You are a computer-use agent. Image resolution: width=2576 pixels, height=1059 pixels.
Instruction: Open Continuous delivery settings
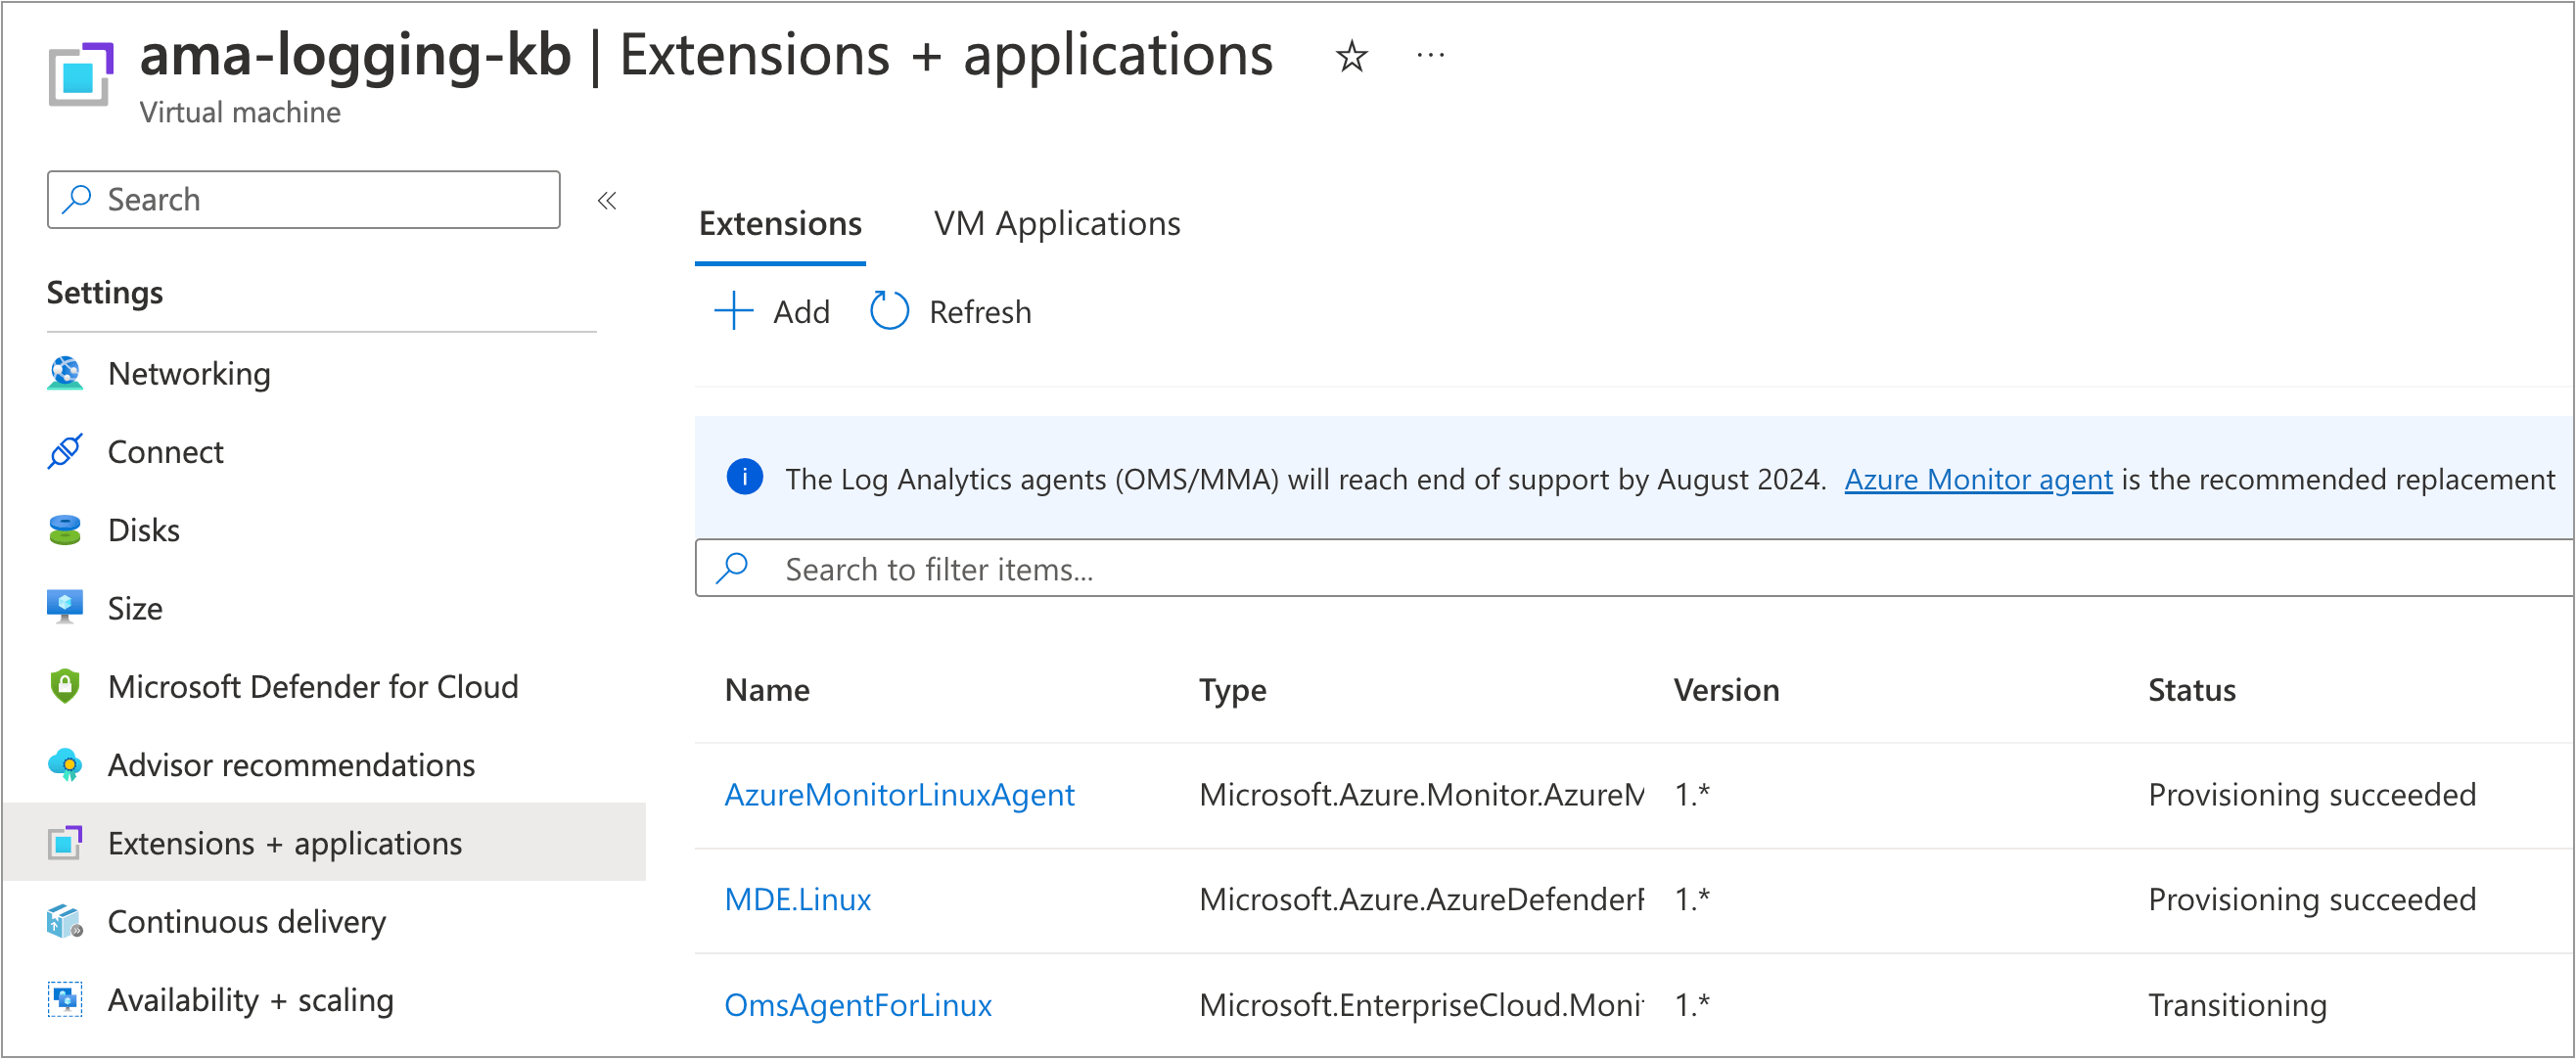pyautogui.click(x=246, y=921)
